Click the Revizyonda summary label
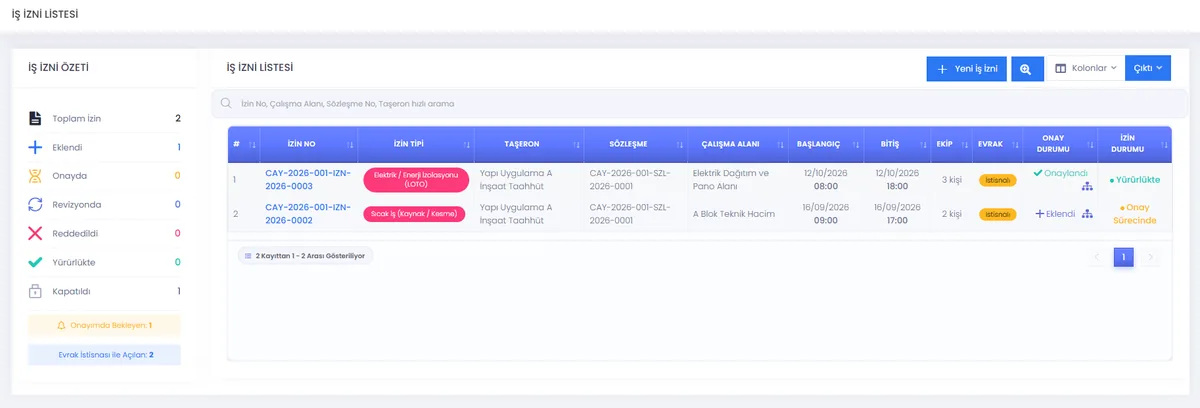 click(77, 205)
